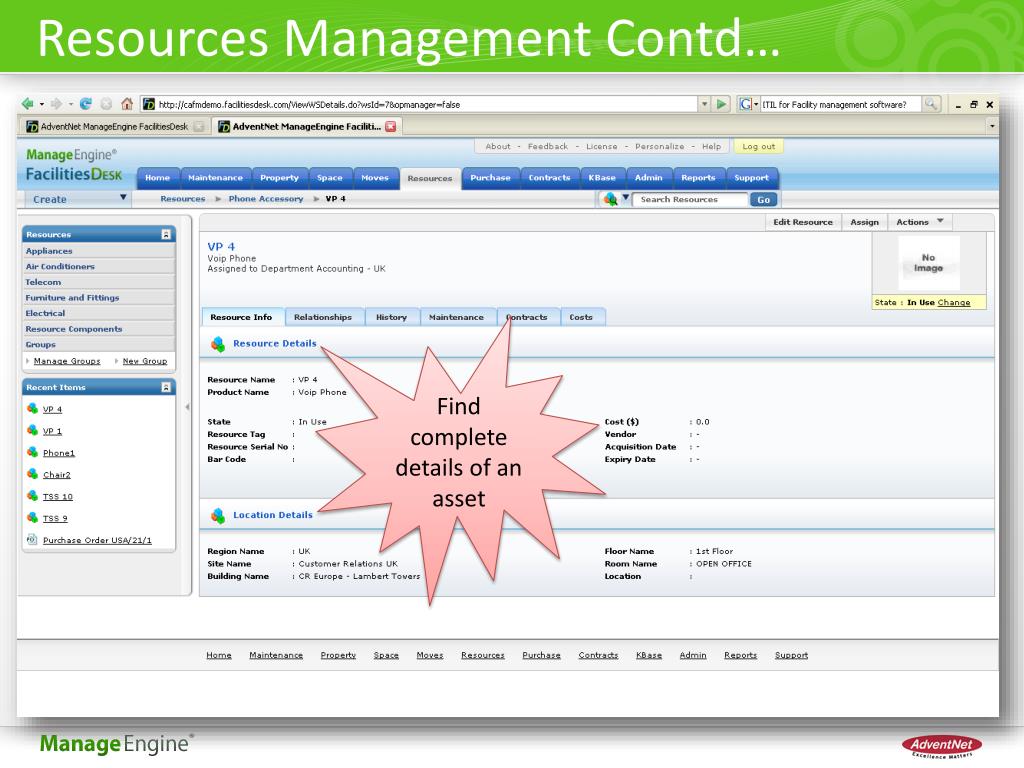Click the Assign button

click(864, 222)
